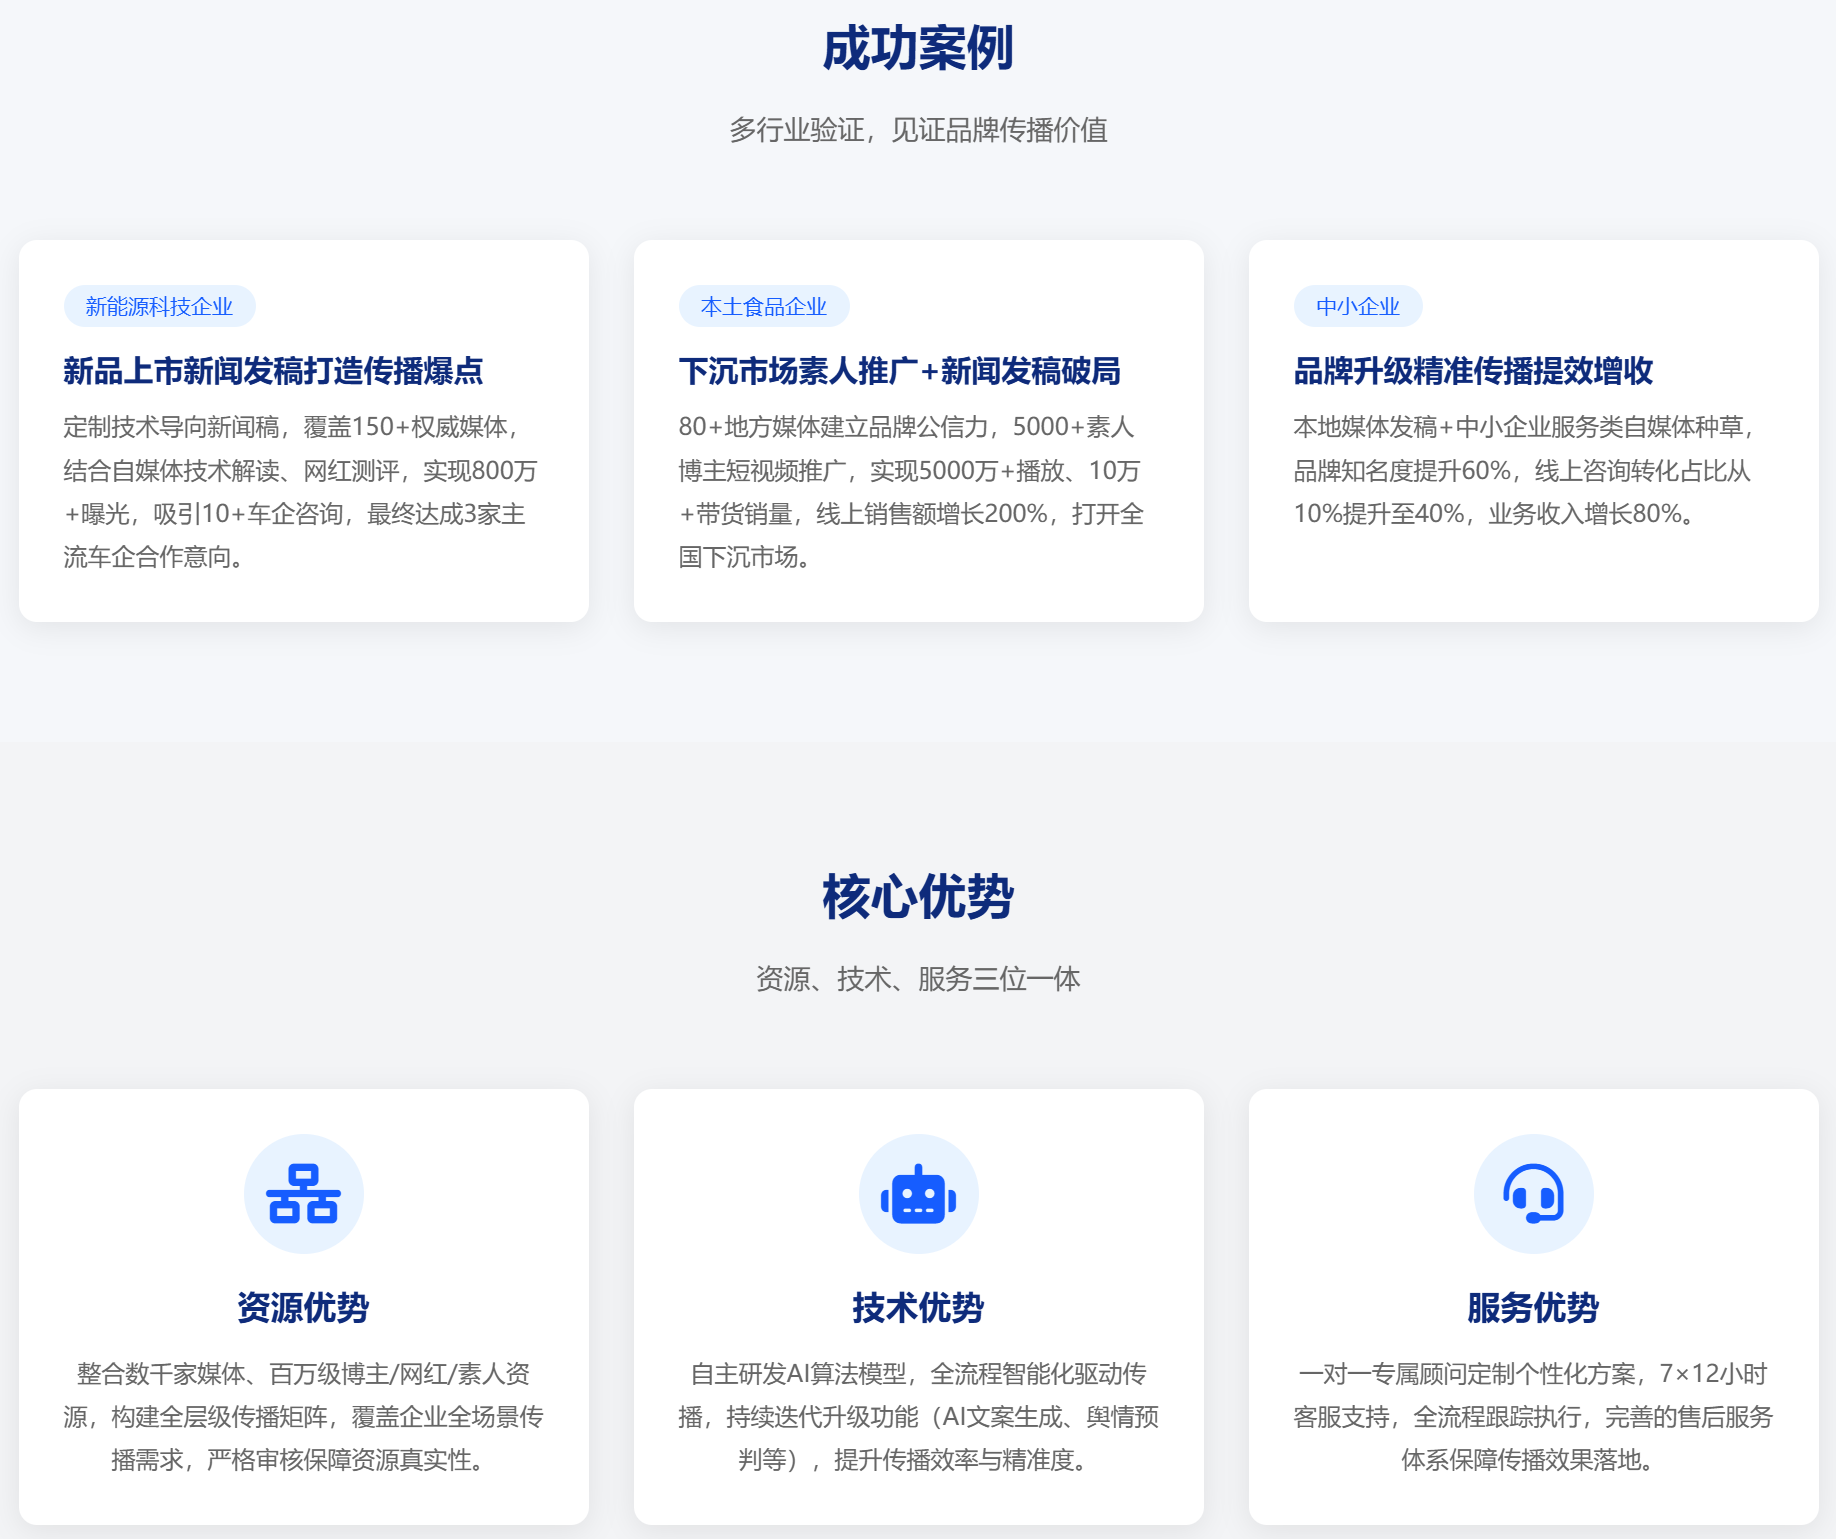Select the 新能源科技企业 tag
The width and height of the screenshot is (1836, 1539).
click(x=159, y=307)
